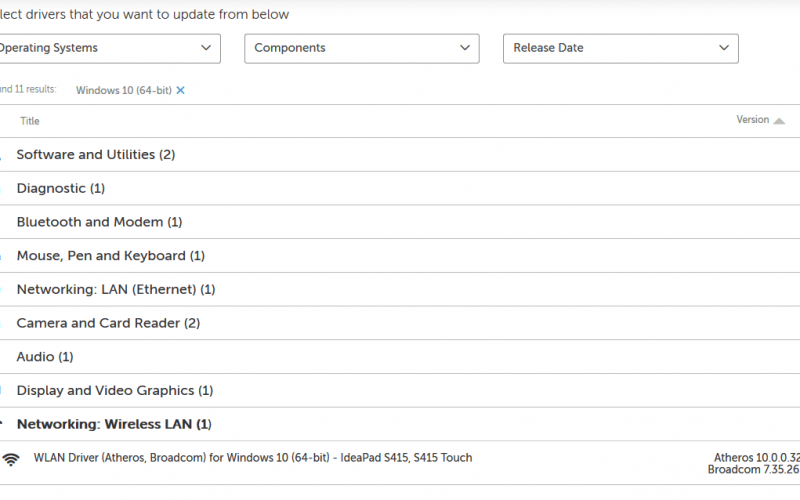
Task: Click the Release Date chevron arrow
Action: [723, 48]
